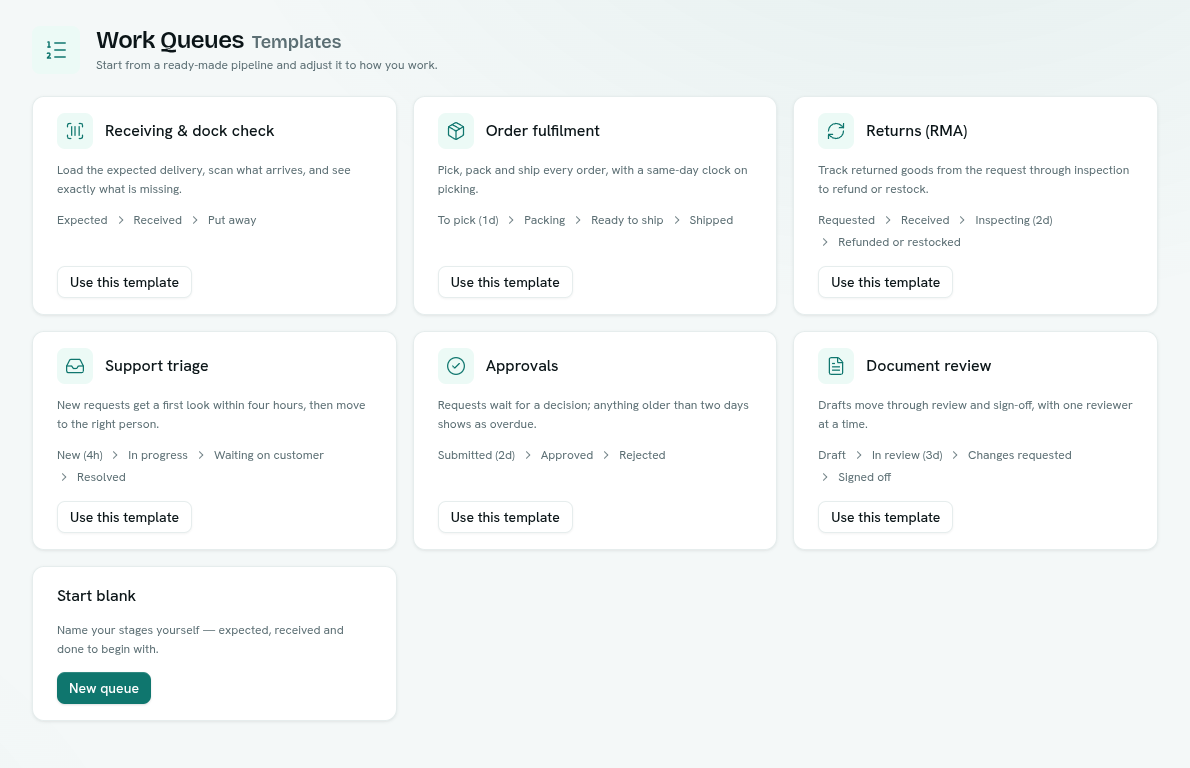Click the "In progress" stage label
The width and height of the screenshot is (1190, 768).
point(158,455)
